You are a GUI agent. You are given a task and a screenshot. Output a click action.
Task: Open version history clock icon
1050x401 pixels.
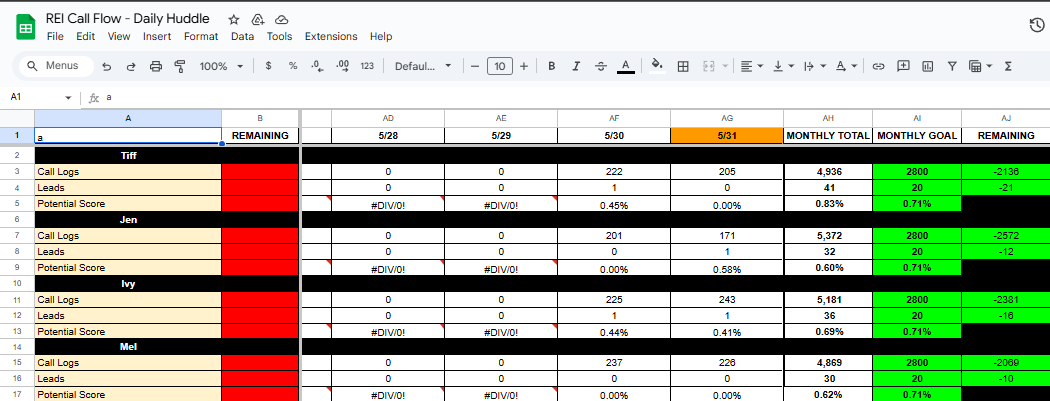[1036, 25]
